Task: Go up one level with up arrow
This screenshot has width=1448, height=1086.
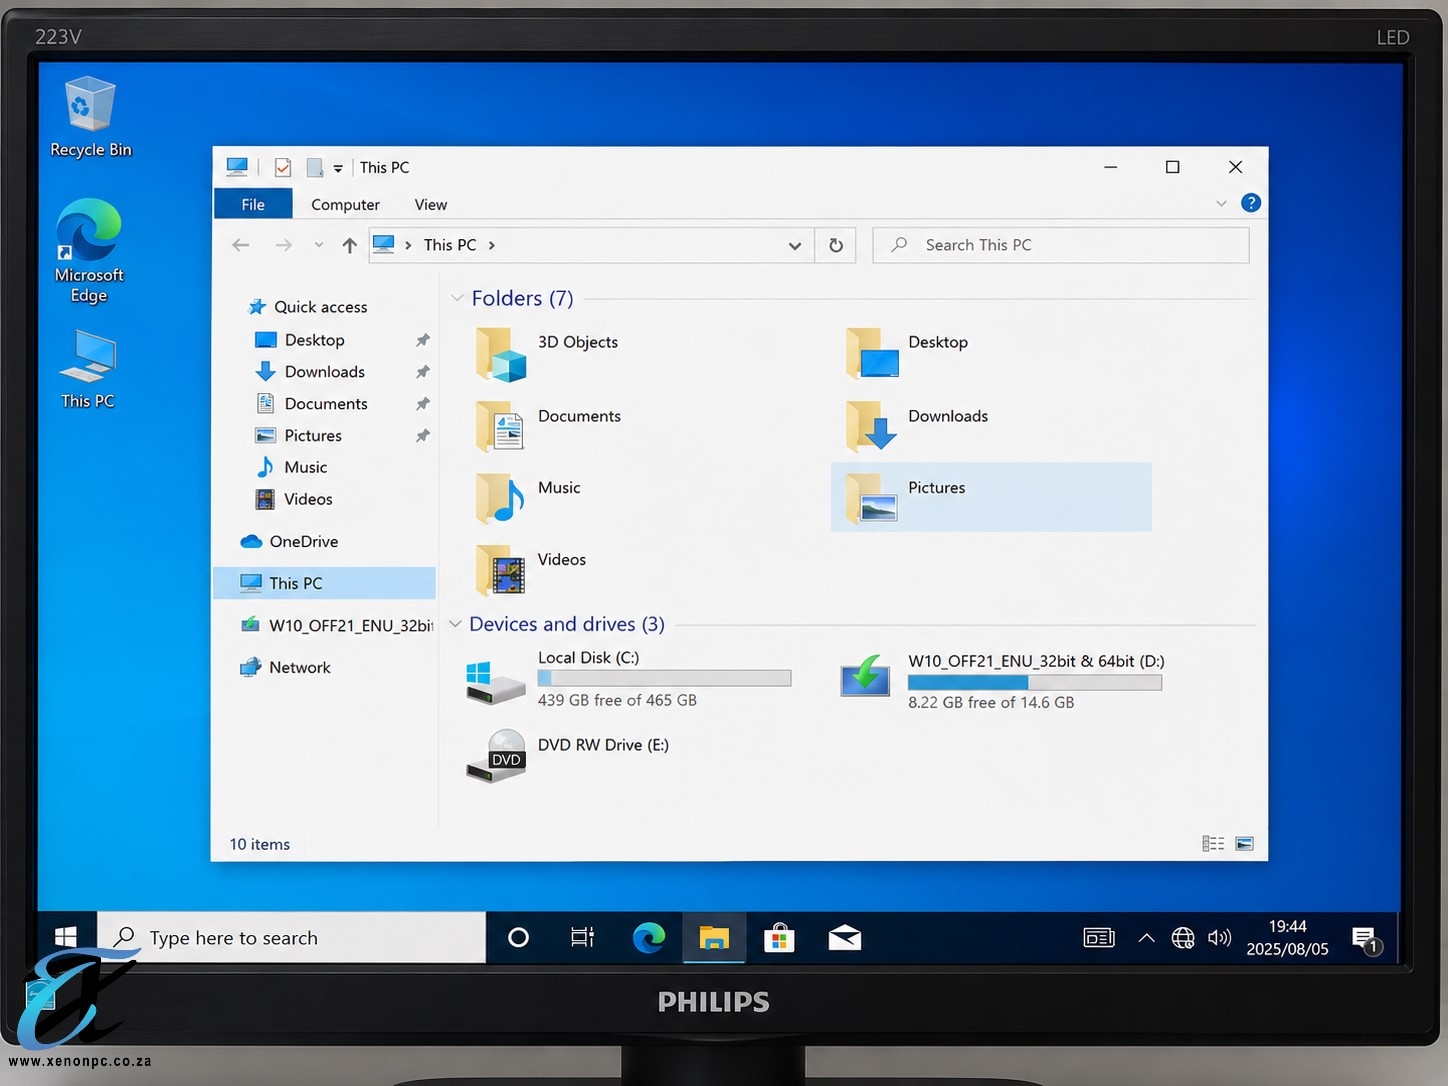Action: tap(349, 245)
